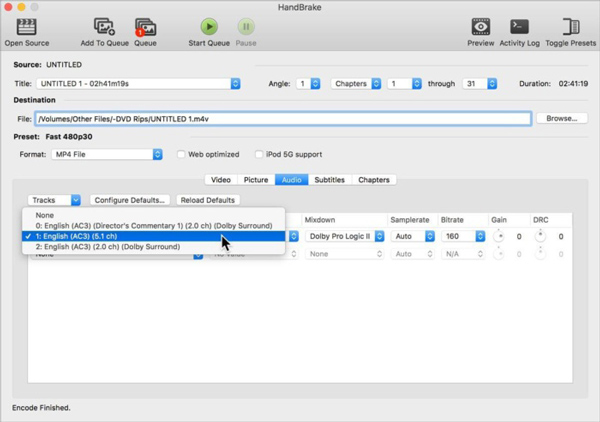Click the Toggle Presets icon
The height and width of the screenshot is (422, 600).
571,27
